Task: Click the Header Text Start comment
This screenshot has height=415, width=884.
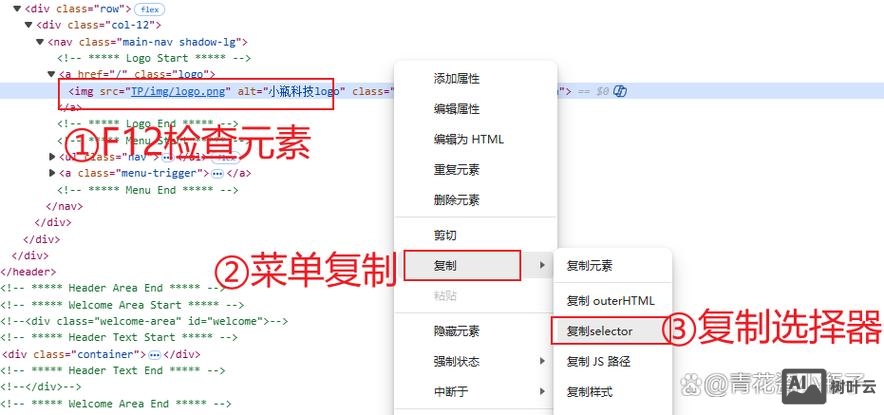Action: (119, 338)
